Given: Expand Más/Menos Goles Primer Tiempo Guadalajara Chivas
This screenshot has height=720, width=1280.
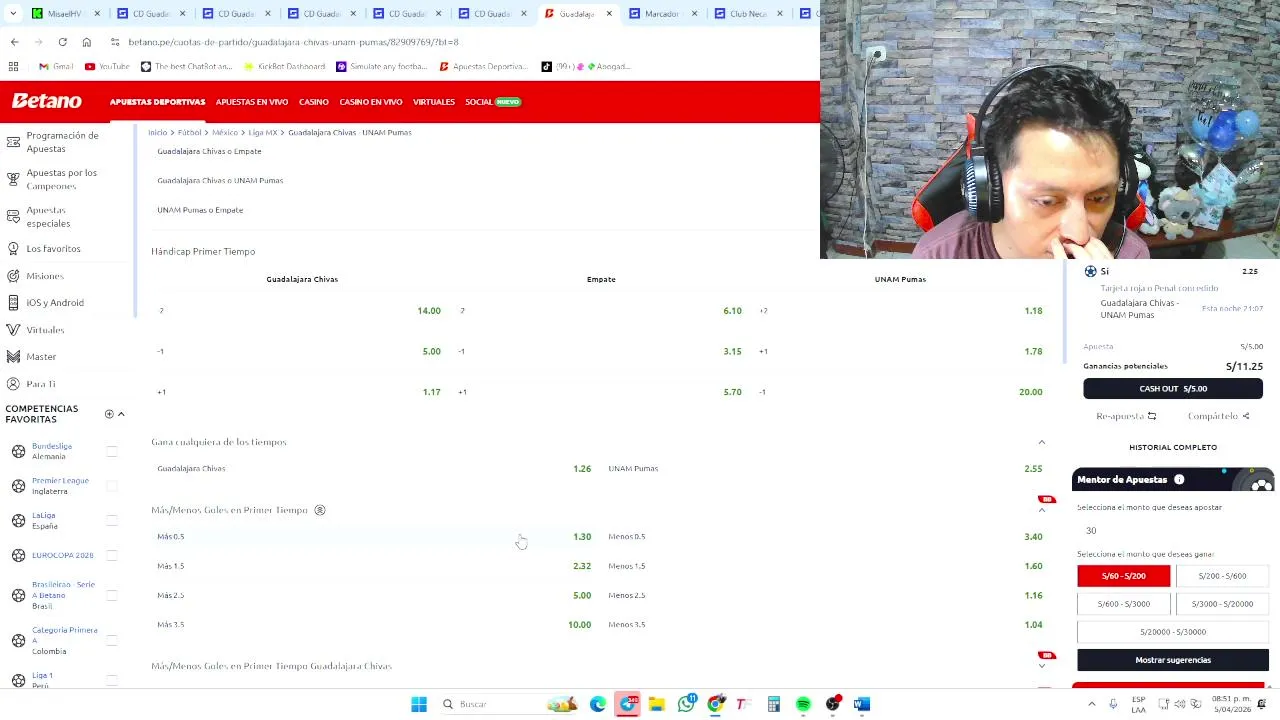Looking at the screenshot, I should [x=1042, y=666].
